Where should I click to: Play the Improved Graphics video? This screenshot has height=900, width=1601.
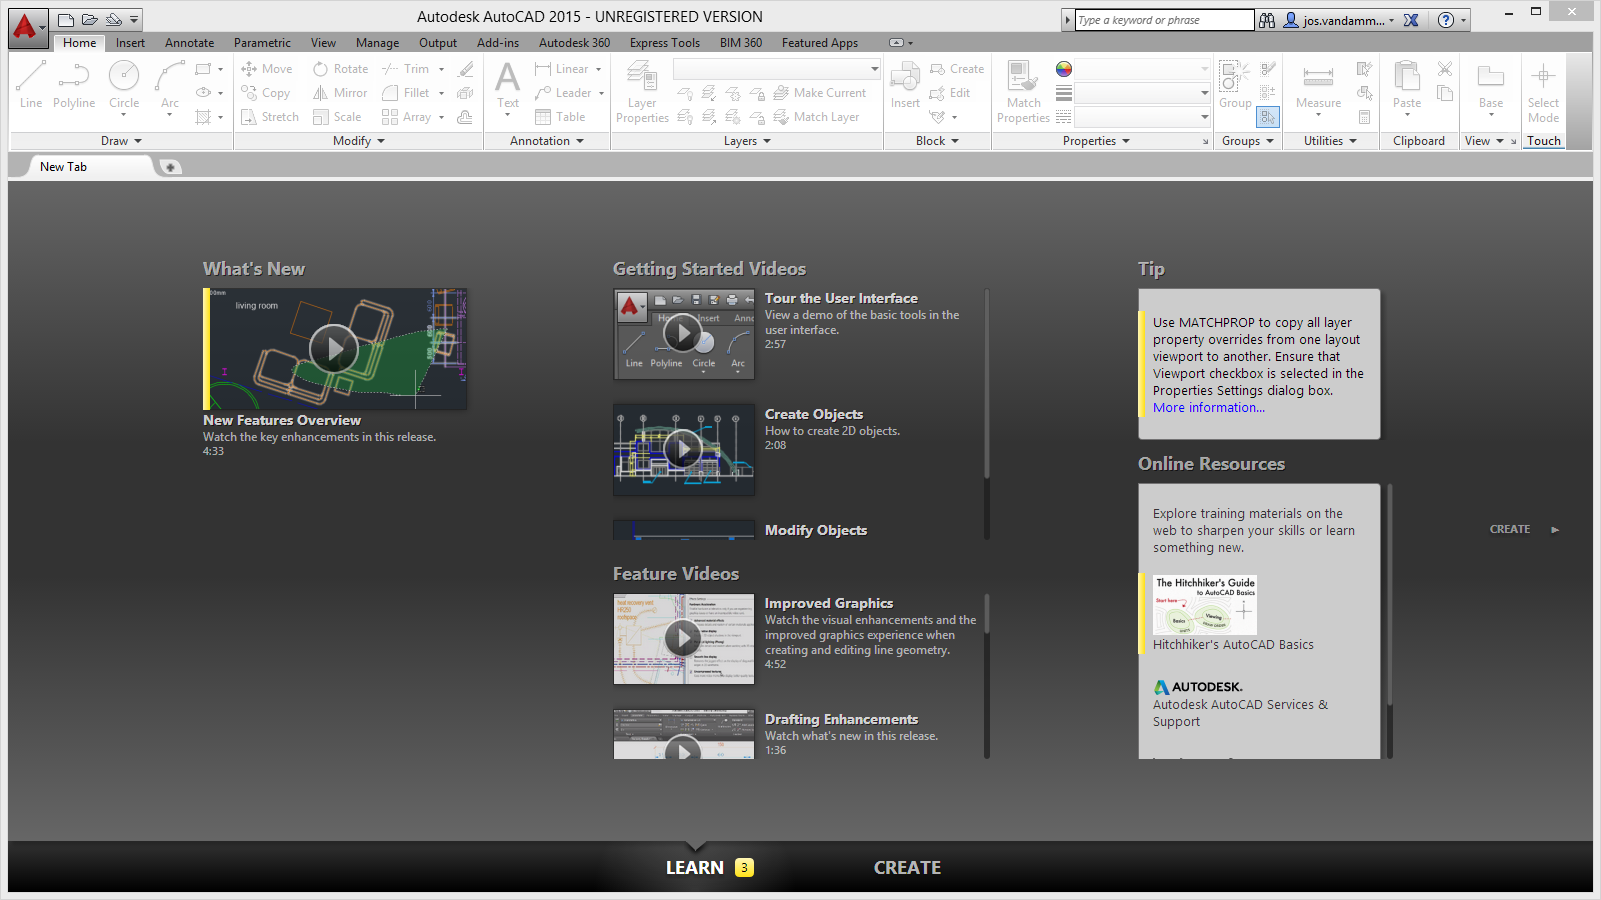pyautogui.click(x=684, y=639)
